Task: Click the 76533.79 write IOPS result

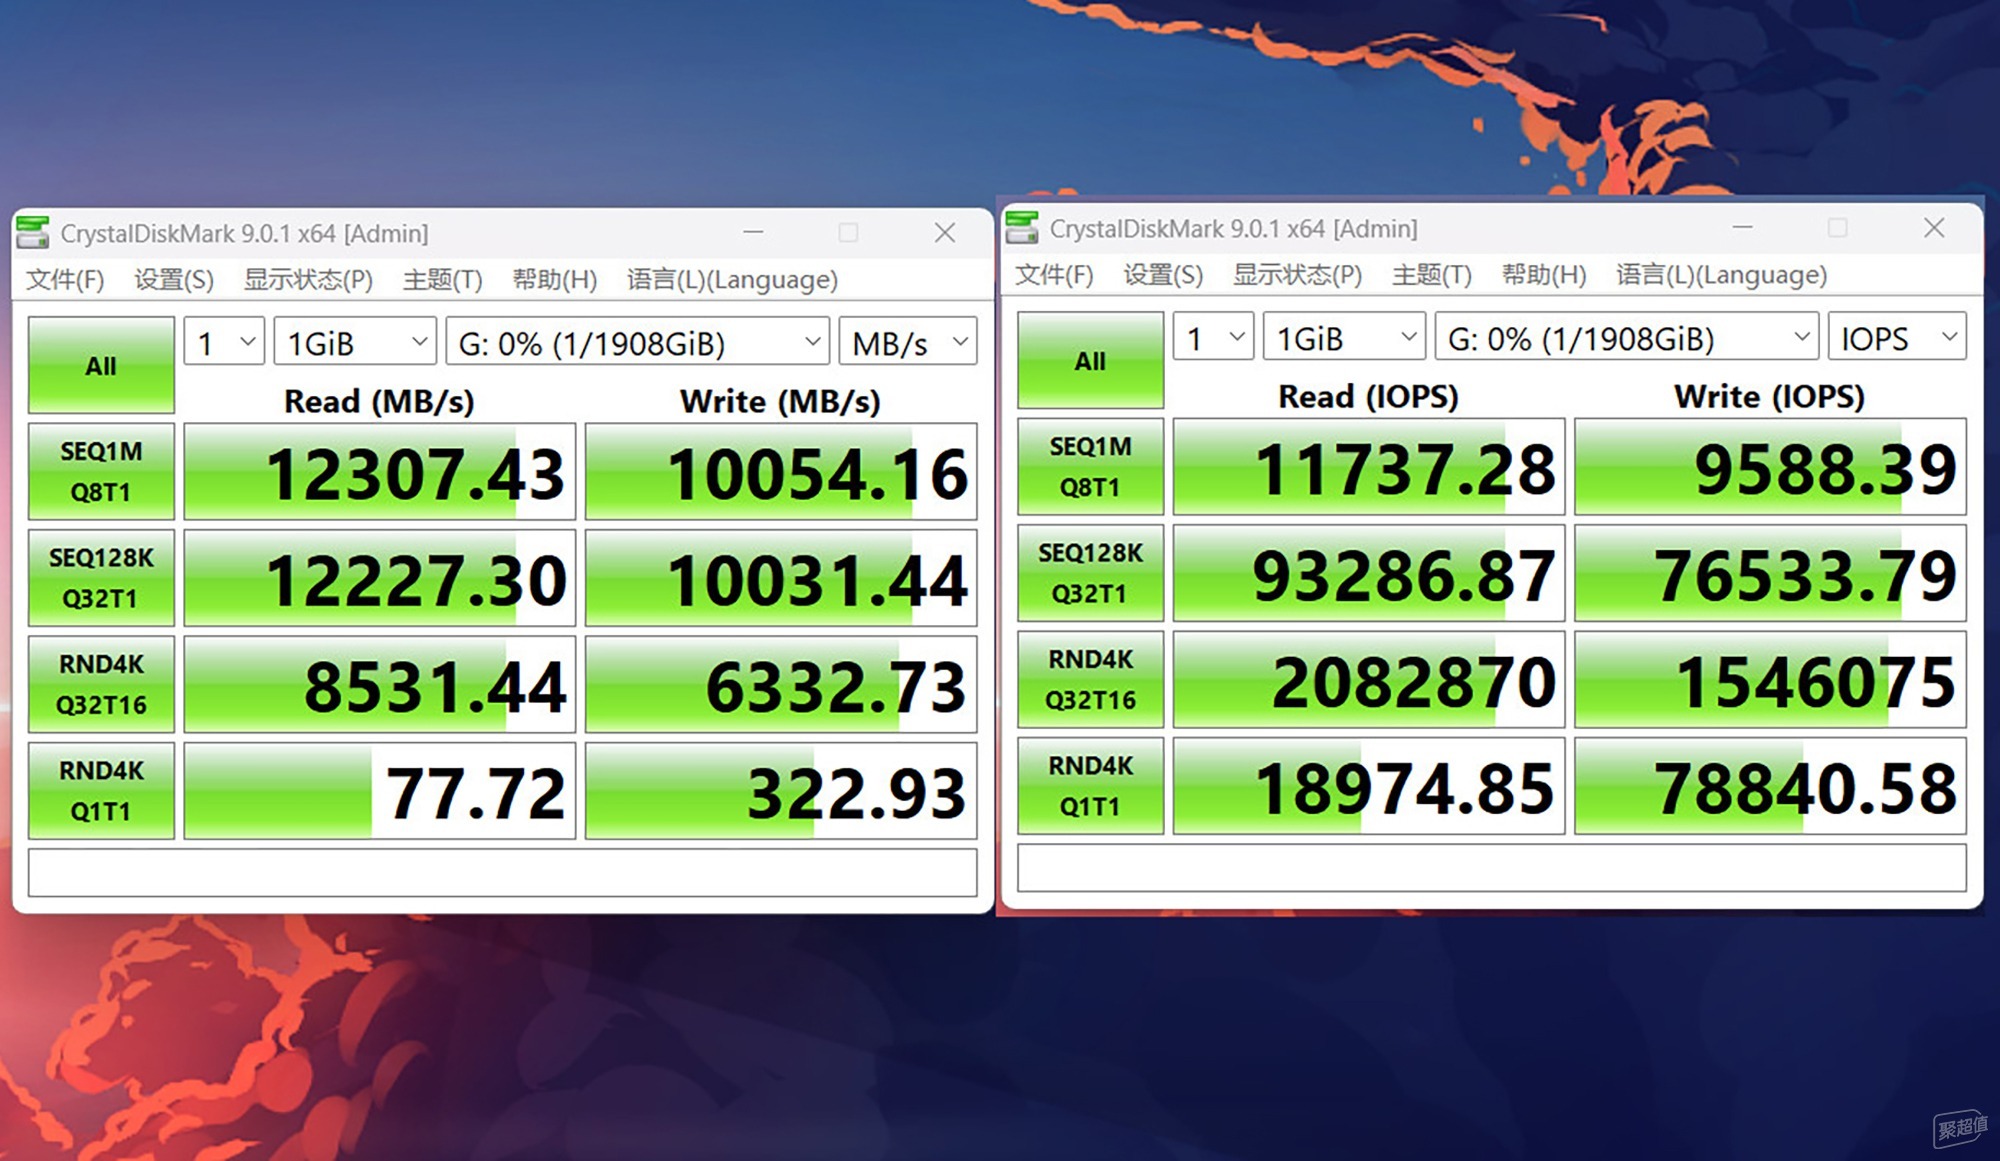Action: tap(1770, 573)
